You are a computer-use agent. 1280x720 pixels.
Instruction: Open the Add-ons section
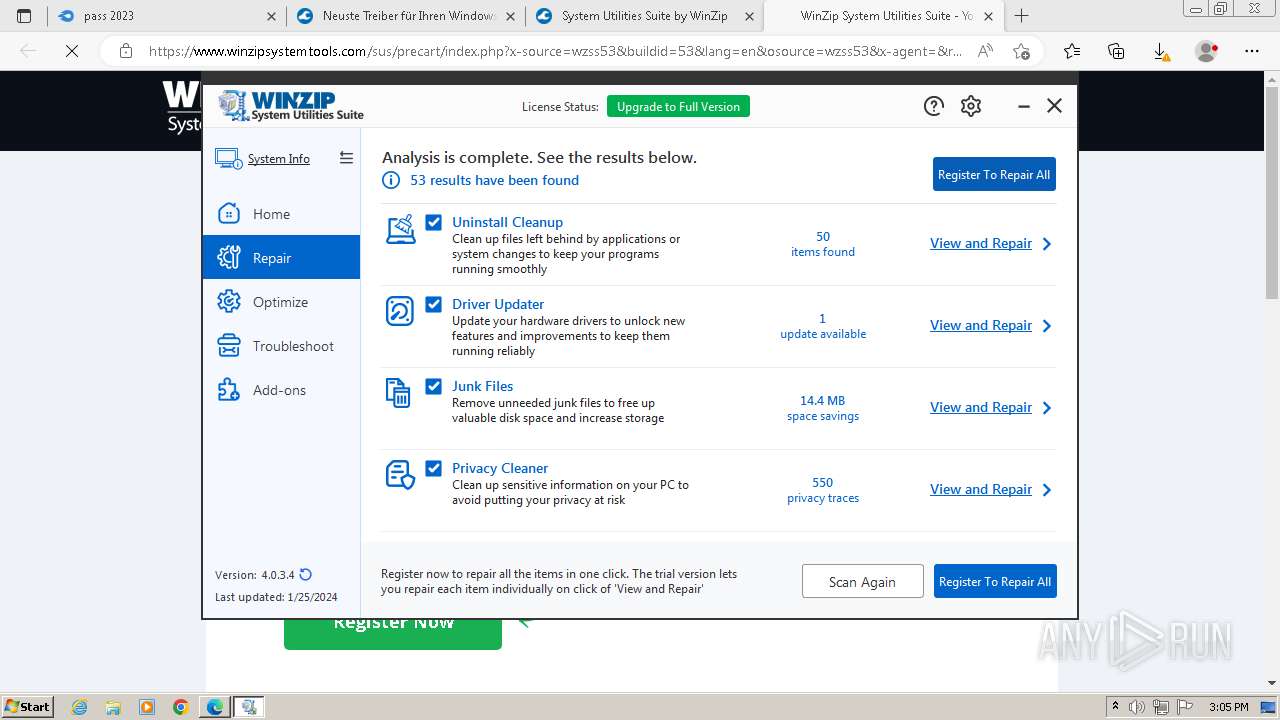(281, 390)
